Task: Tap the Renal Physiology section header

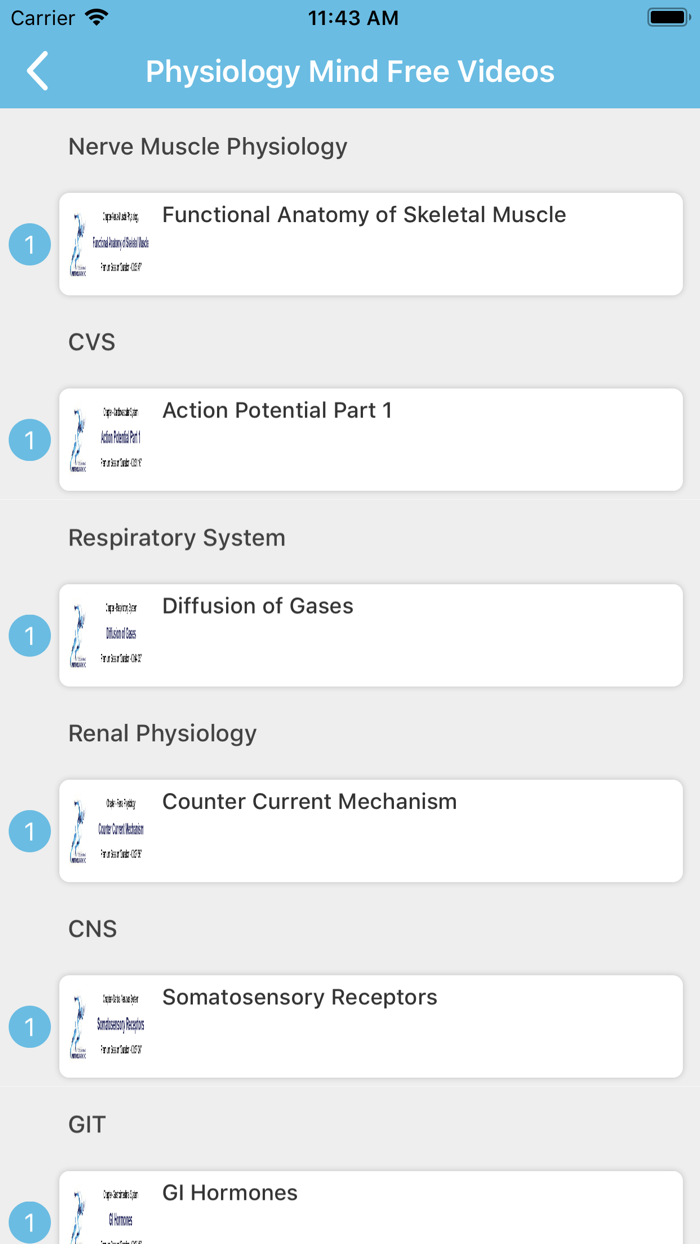Action: click(x=162, y=733)
